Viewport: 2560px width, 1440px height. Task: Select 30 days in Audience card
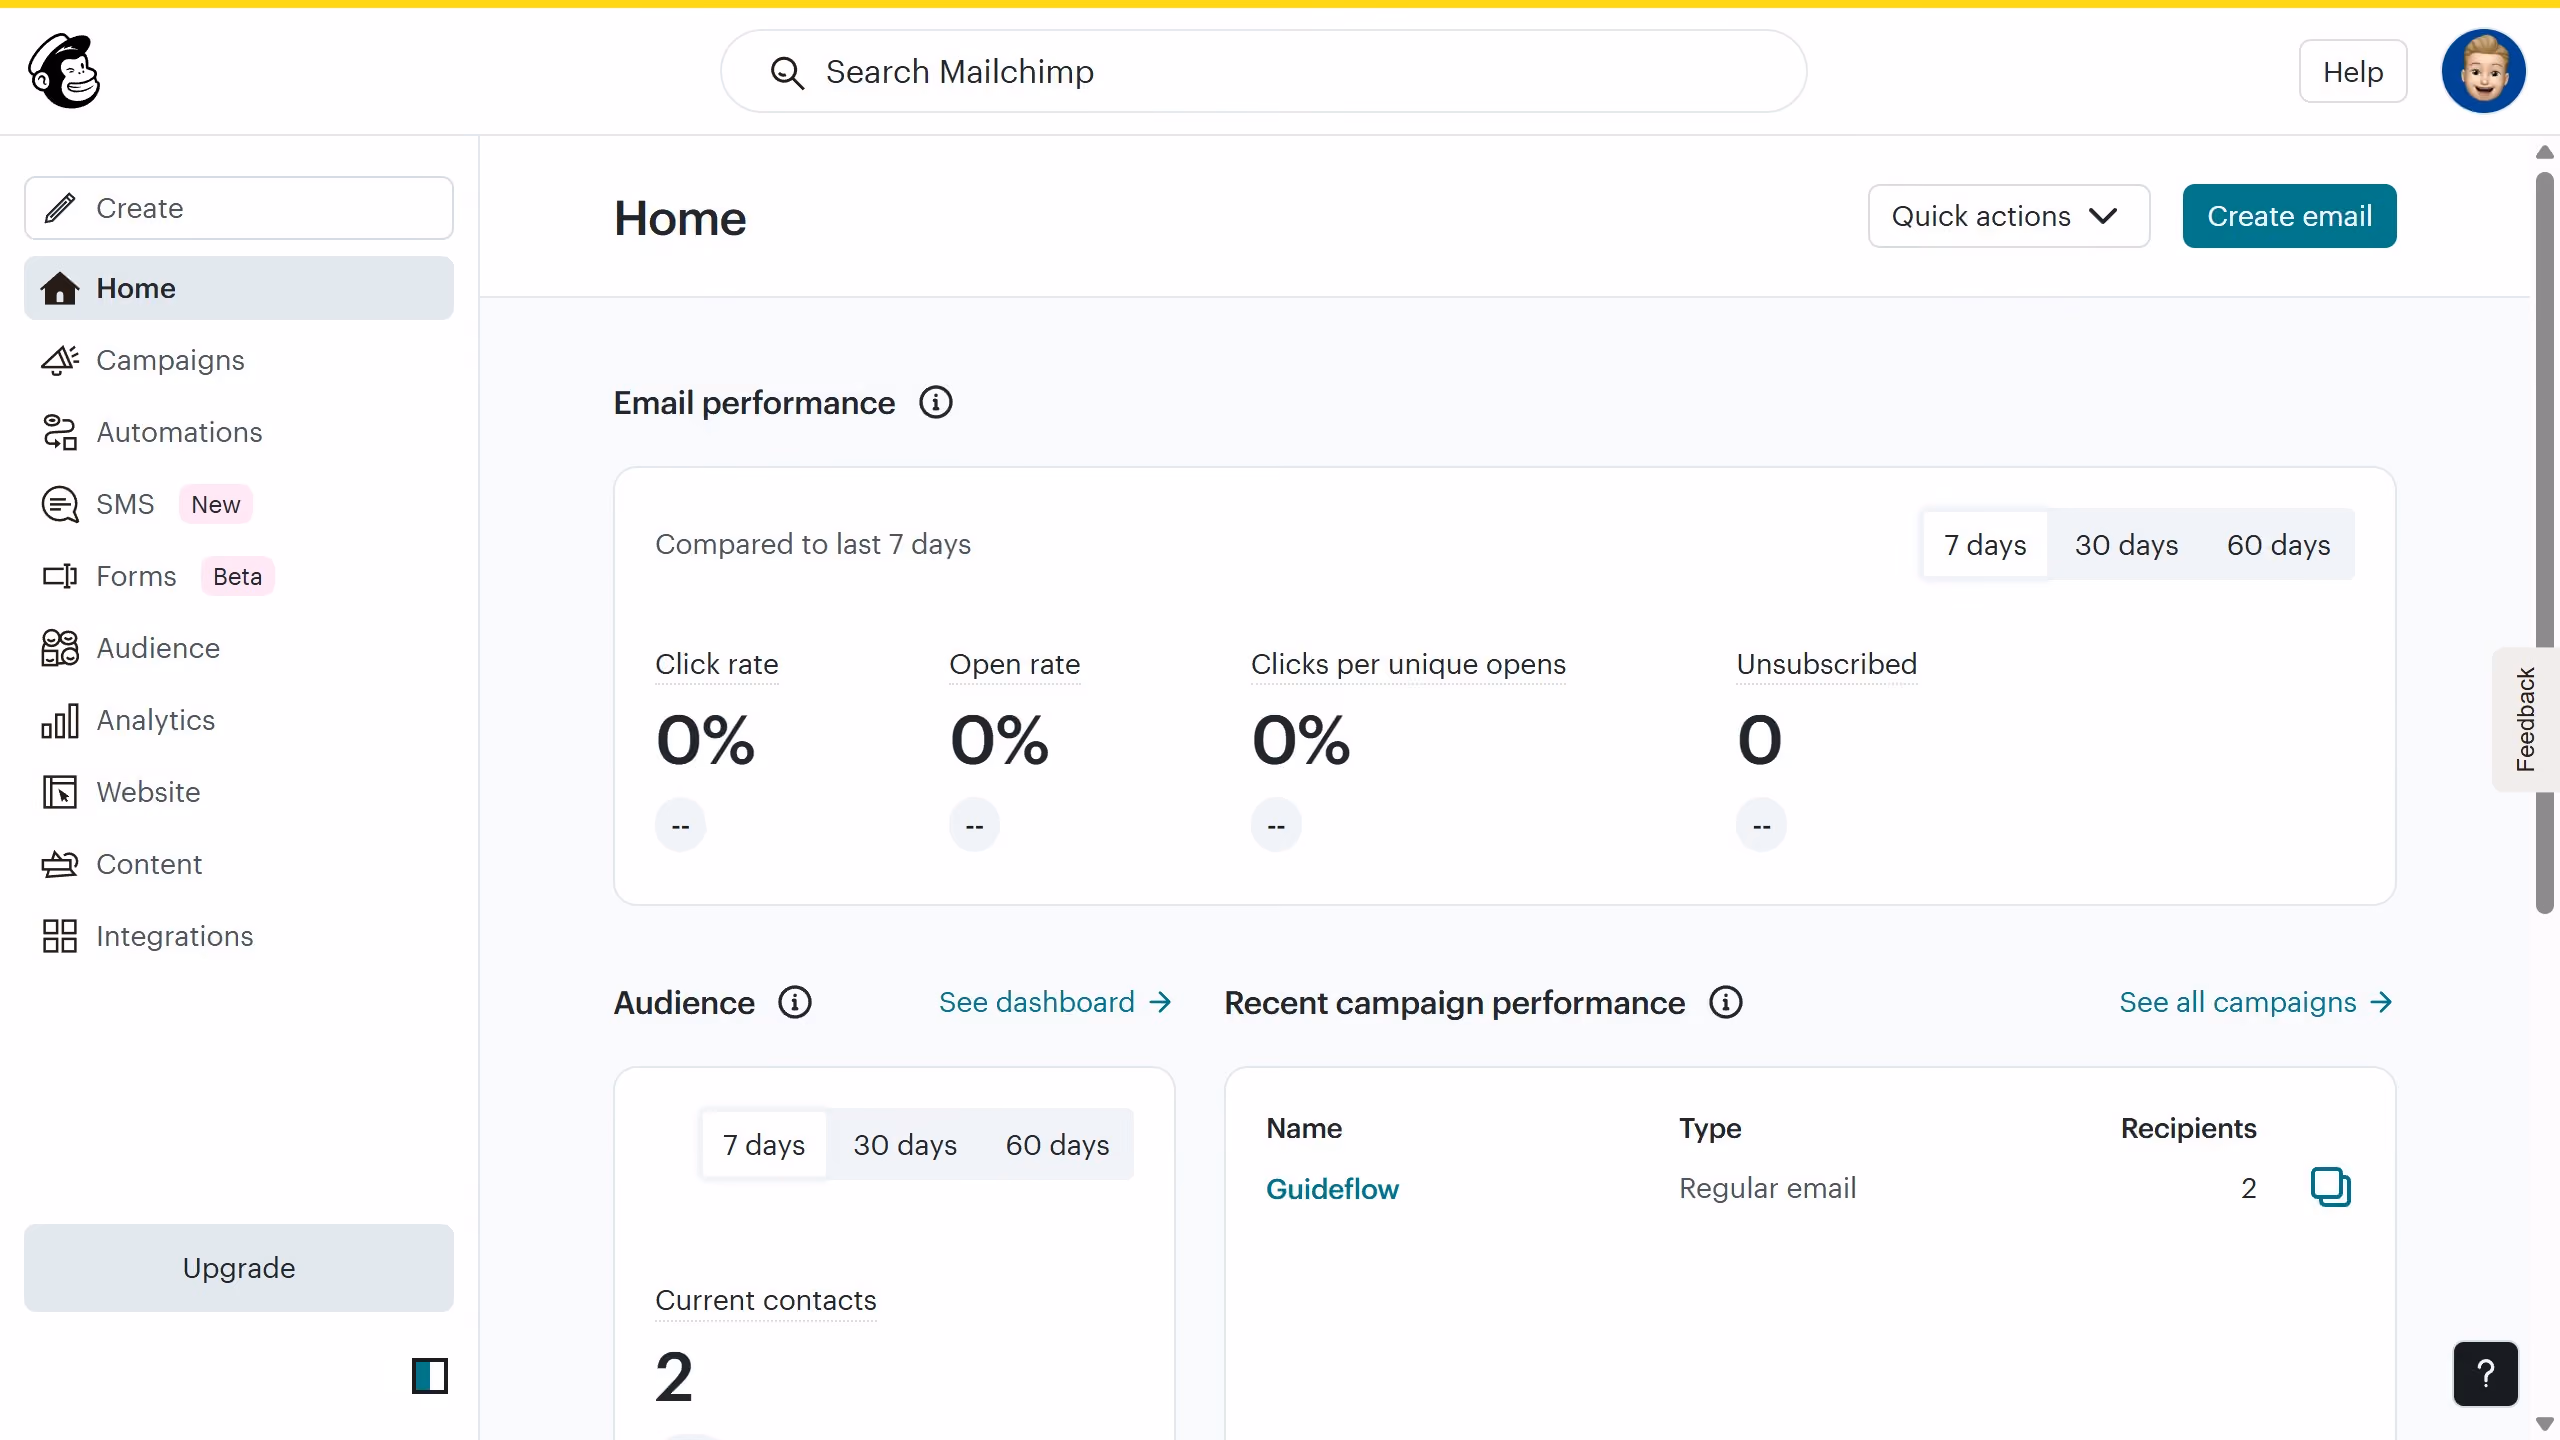coord(905,1144)
